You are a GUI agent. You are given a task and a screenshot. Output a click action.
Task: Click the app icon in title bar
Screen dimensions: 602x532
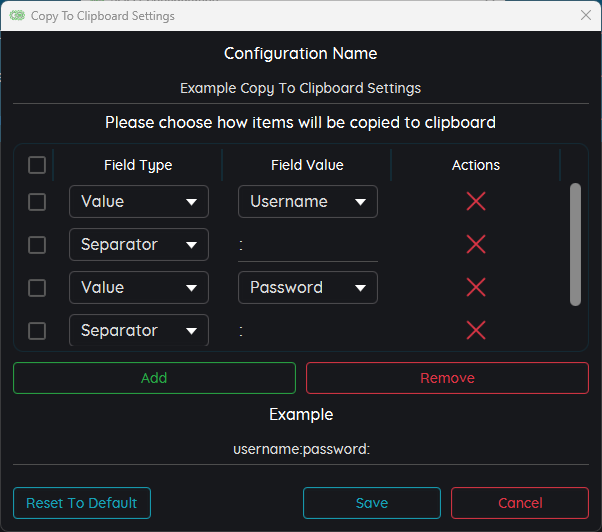pyautogui.click(x=17, y=16)
